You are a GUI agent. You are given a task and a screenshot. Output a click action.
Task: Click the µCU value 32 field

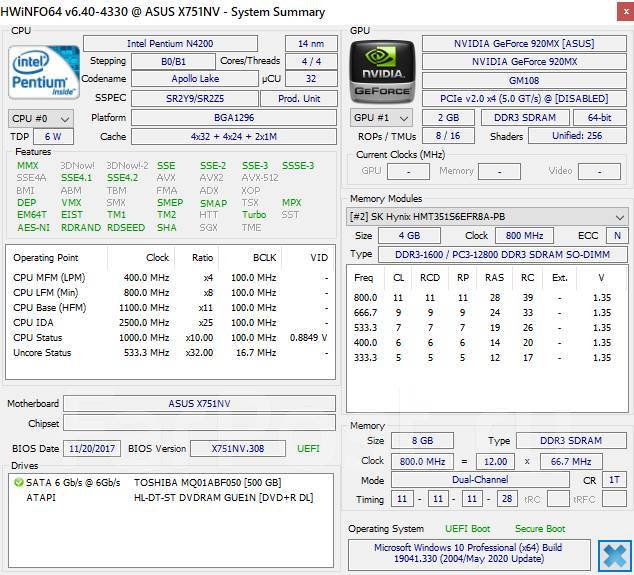click(x=311, y=79)
